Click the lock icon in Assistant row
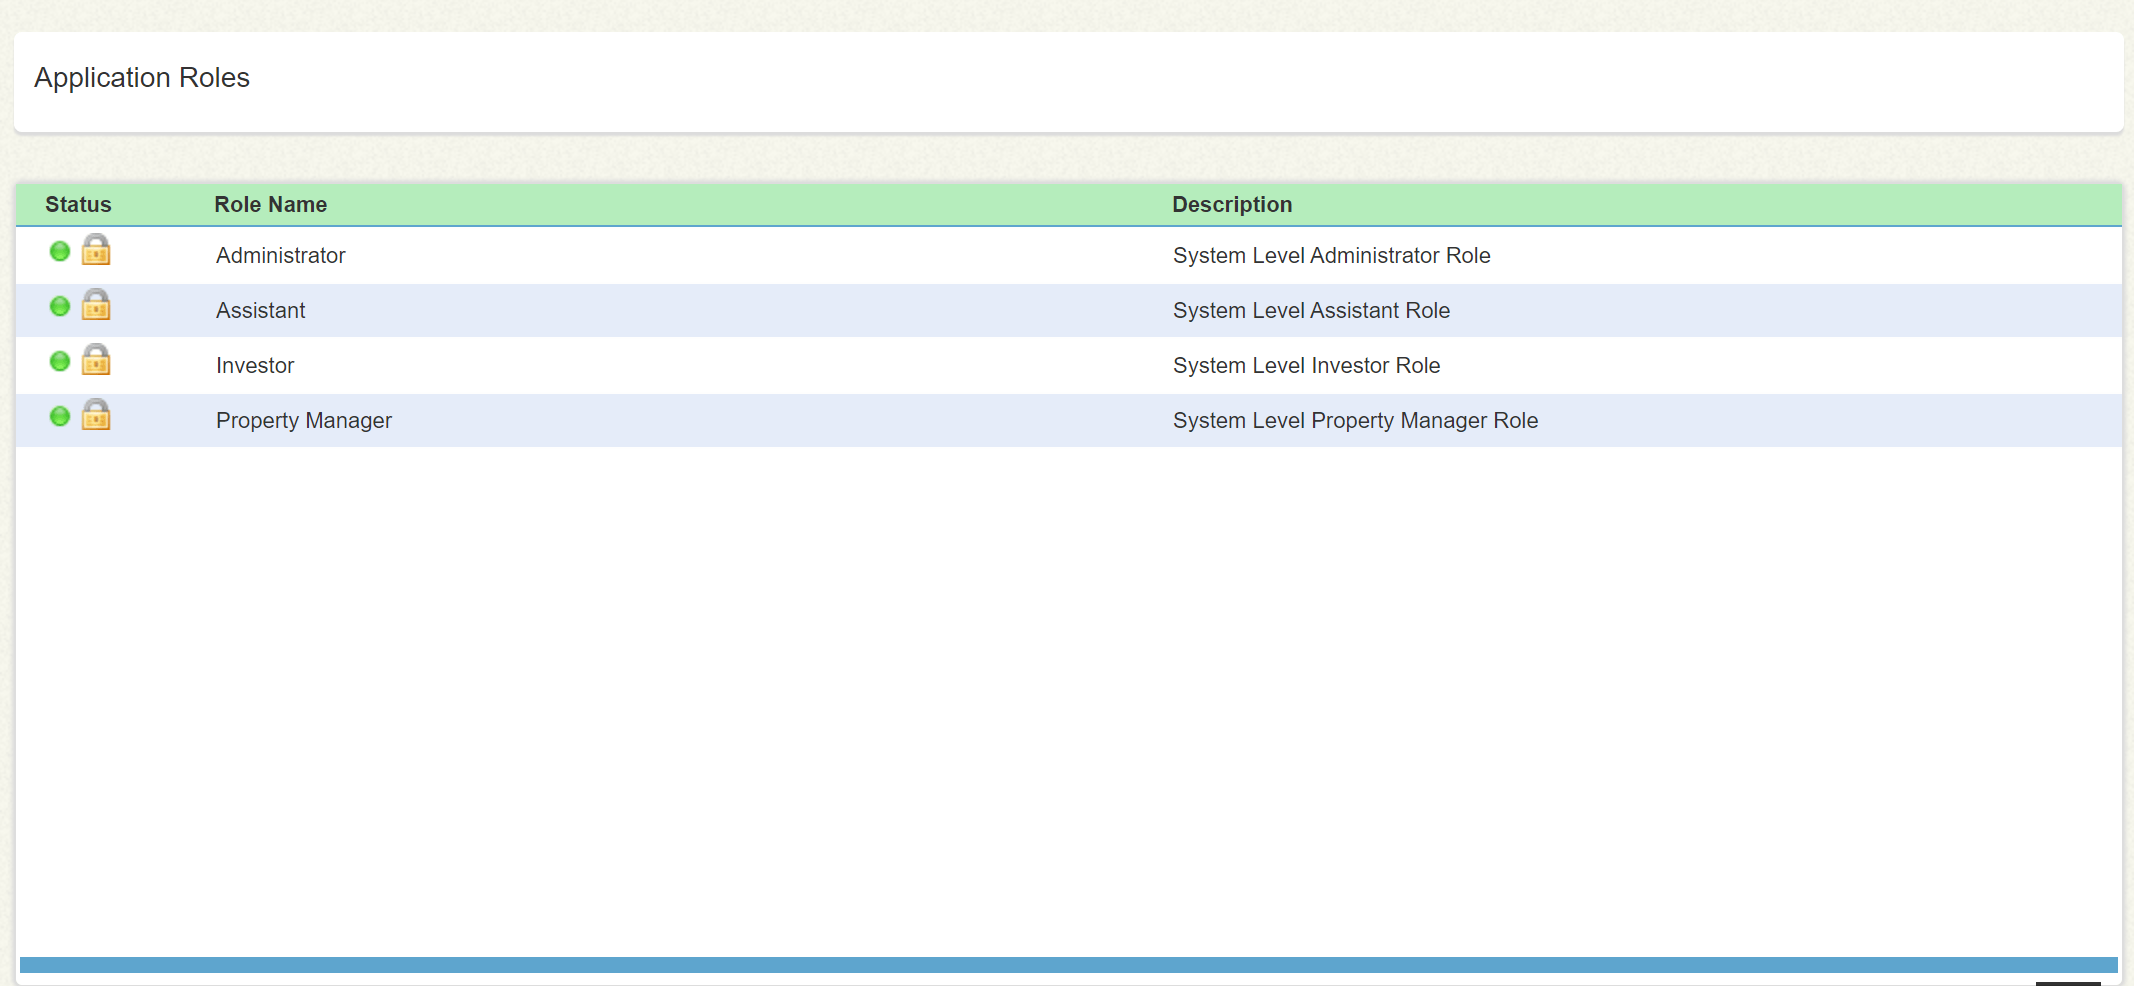This screenshot has width=2134, height=986. 96,304
